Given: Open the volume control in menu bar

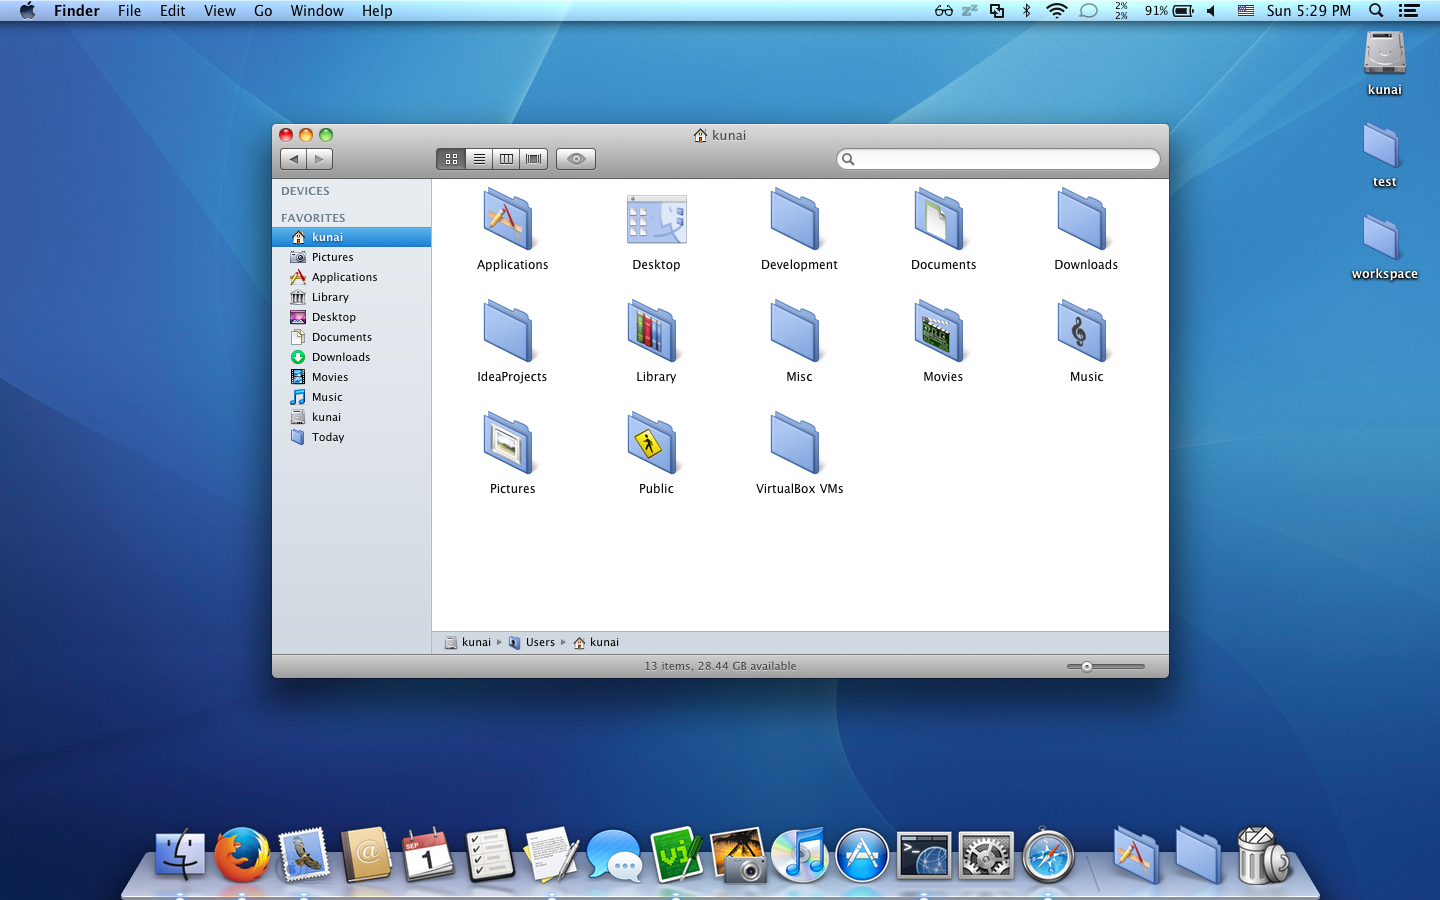Looking at the screenshot, I should click(x=1211, y=11).
